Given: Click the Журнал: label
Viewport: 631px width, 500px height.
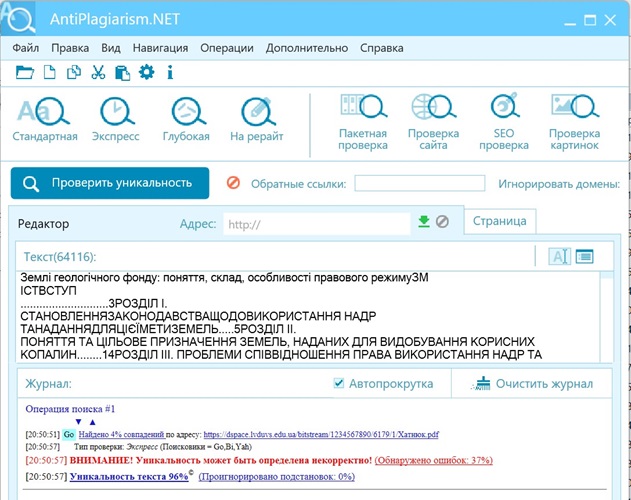Looking at the screenshot, I should [x=48, y=384].
